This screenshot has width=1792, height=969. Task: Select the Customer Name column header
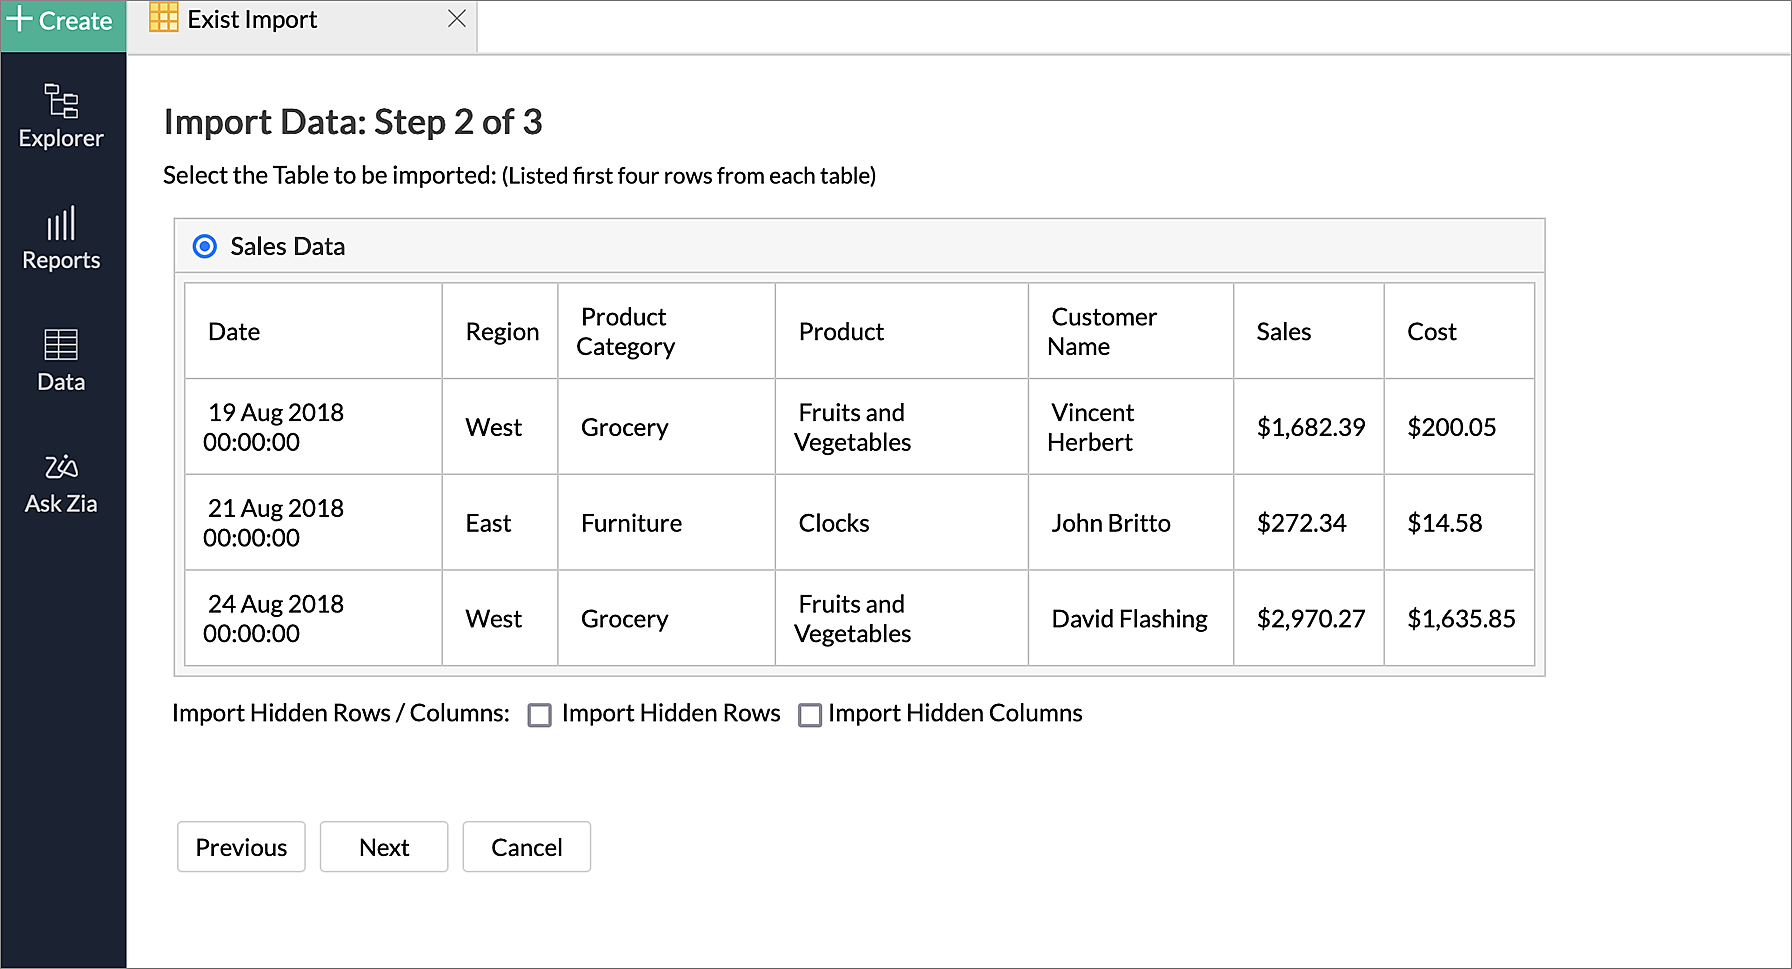(x=1130, y=331)
